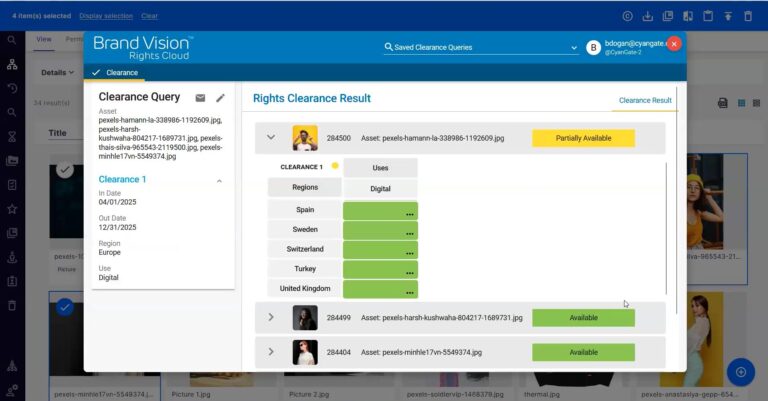The image size is (768, 401).
Task: Click the Display selection link
Action: (106, 16)
